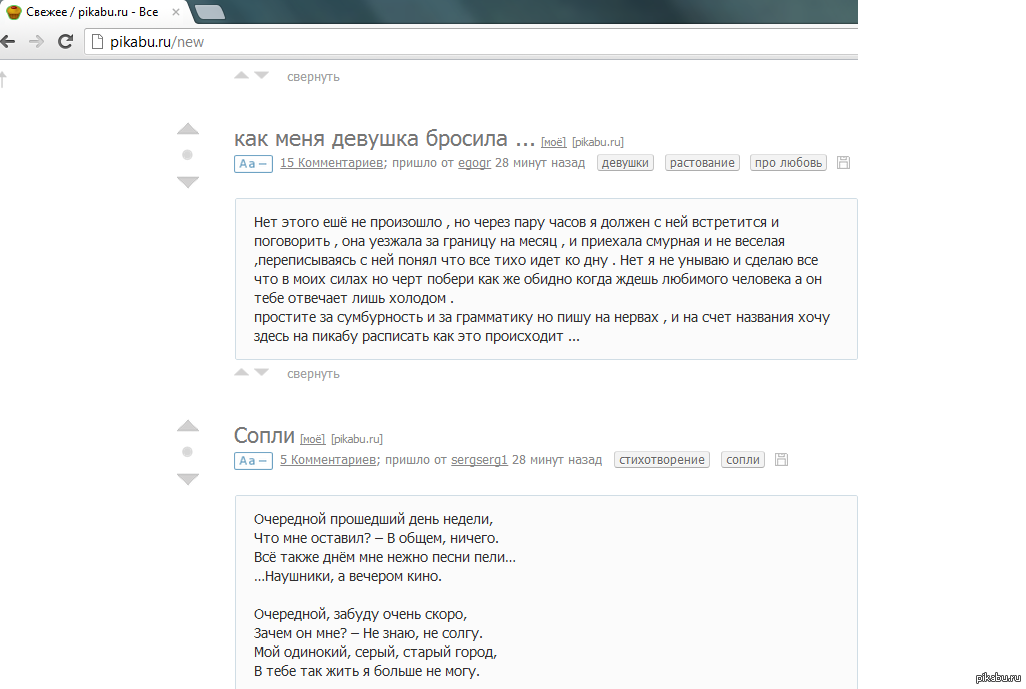Screen dimensions: 1026x689
Task: Open the profile of author sergserg1
Action: point(479,460)
